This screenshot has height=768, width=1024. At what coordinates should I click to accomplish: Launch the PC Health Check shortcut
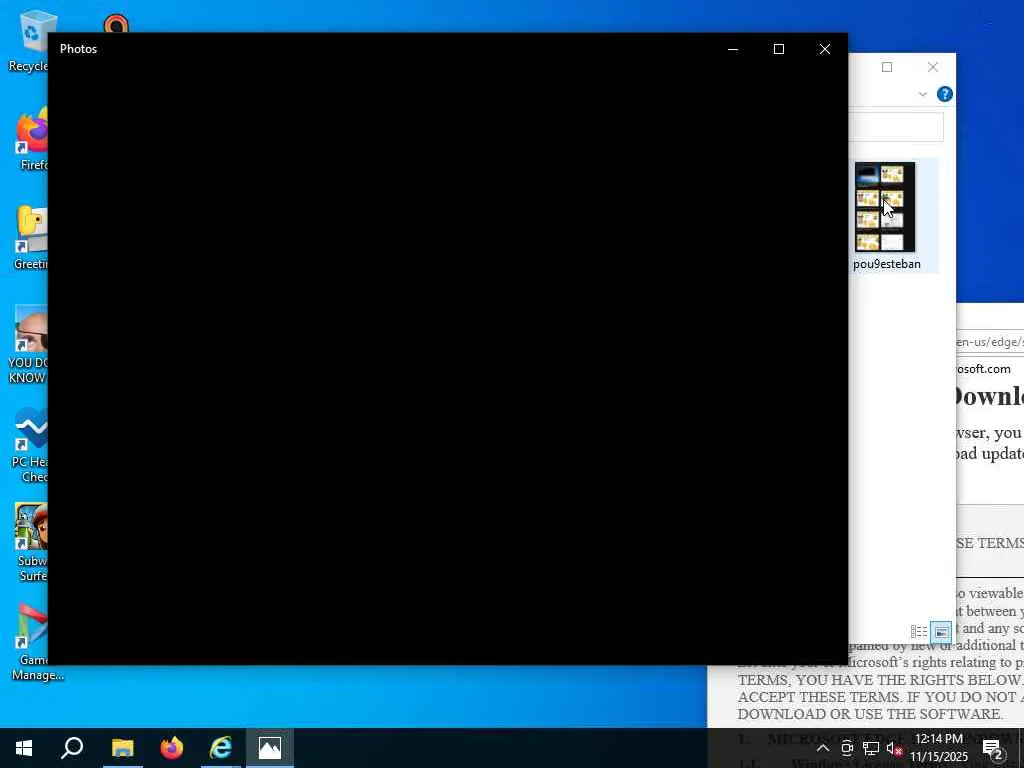(x=30, y=445)
